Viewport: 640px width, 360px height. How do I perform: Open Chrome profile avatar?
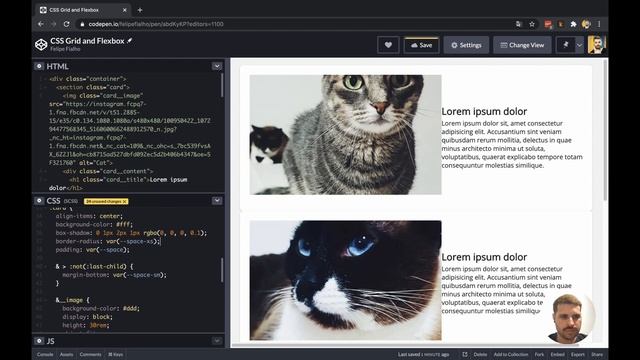click(x=586, y=24)
